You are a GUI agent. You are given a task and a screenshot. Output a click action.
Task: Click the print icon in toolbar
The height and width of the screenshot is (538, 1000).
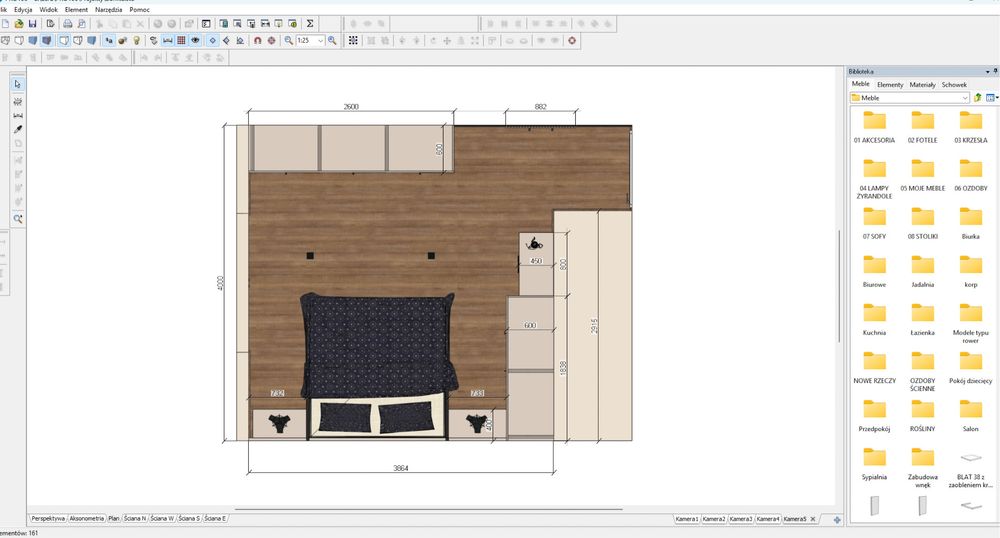68,23
